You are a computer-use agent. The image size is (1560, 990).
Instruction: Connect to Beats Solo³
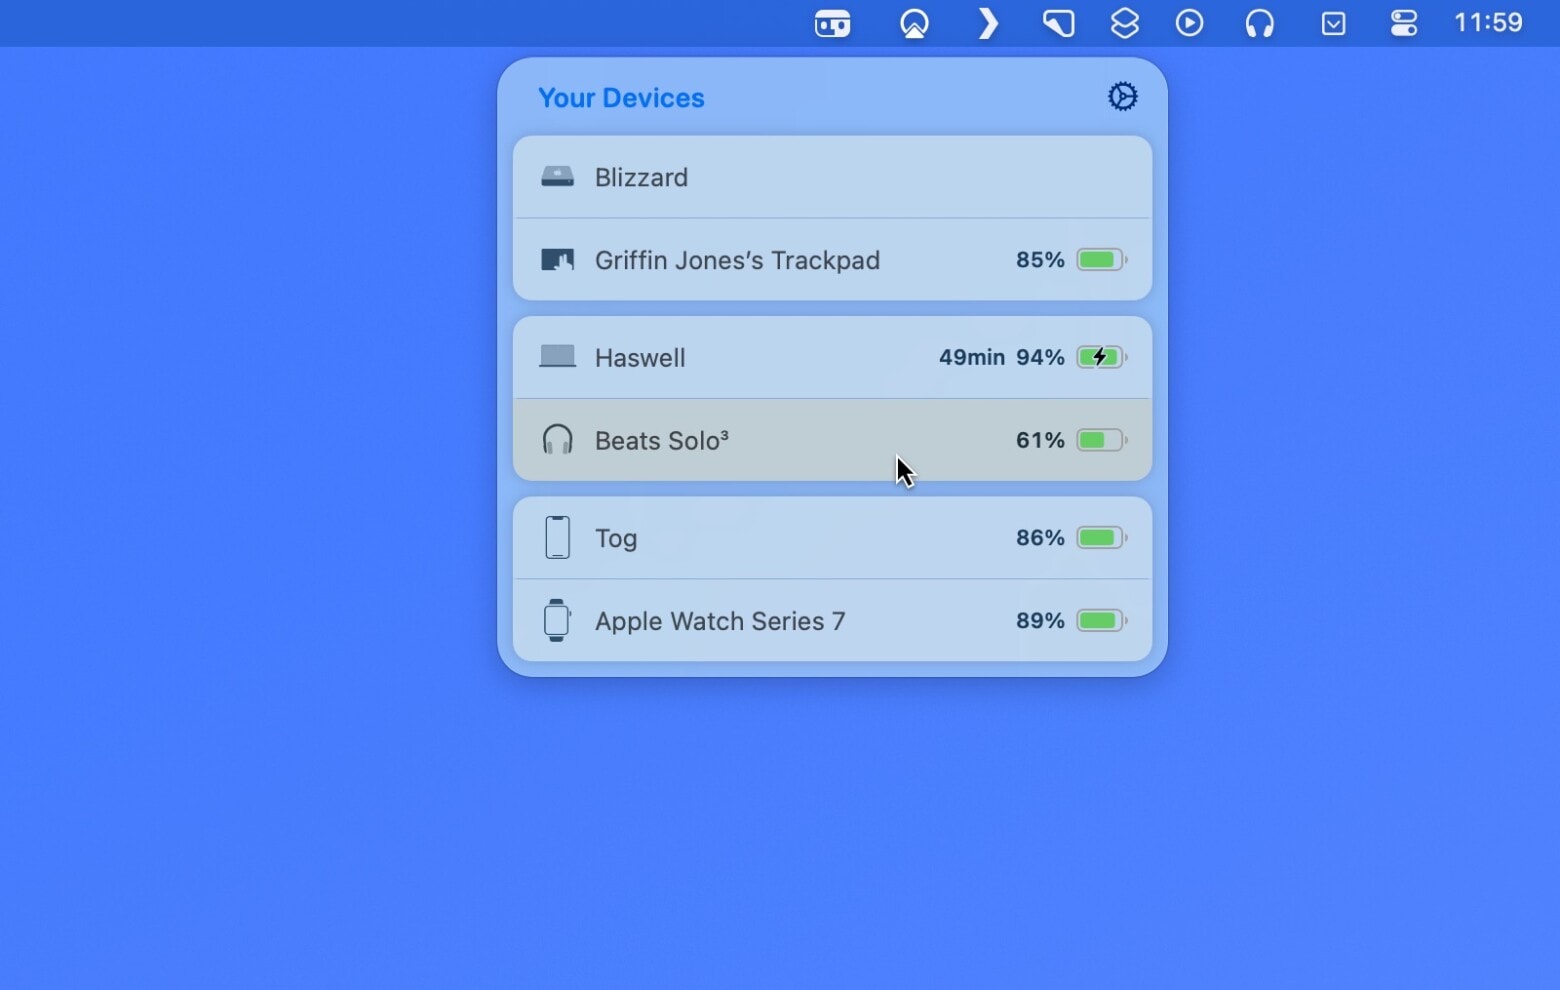pos(831,440)
